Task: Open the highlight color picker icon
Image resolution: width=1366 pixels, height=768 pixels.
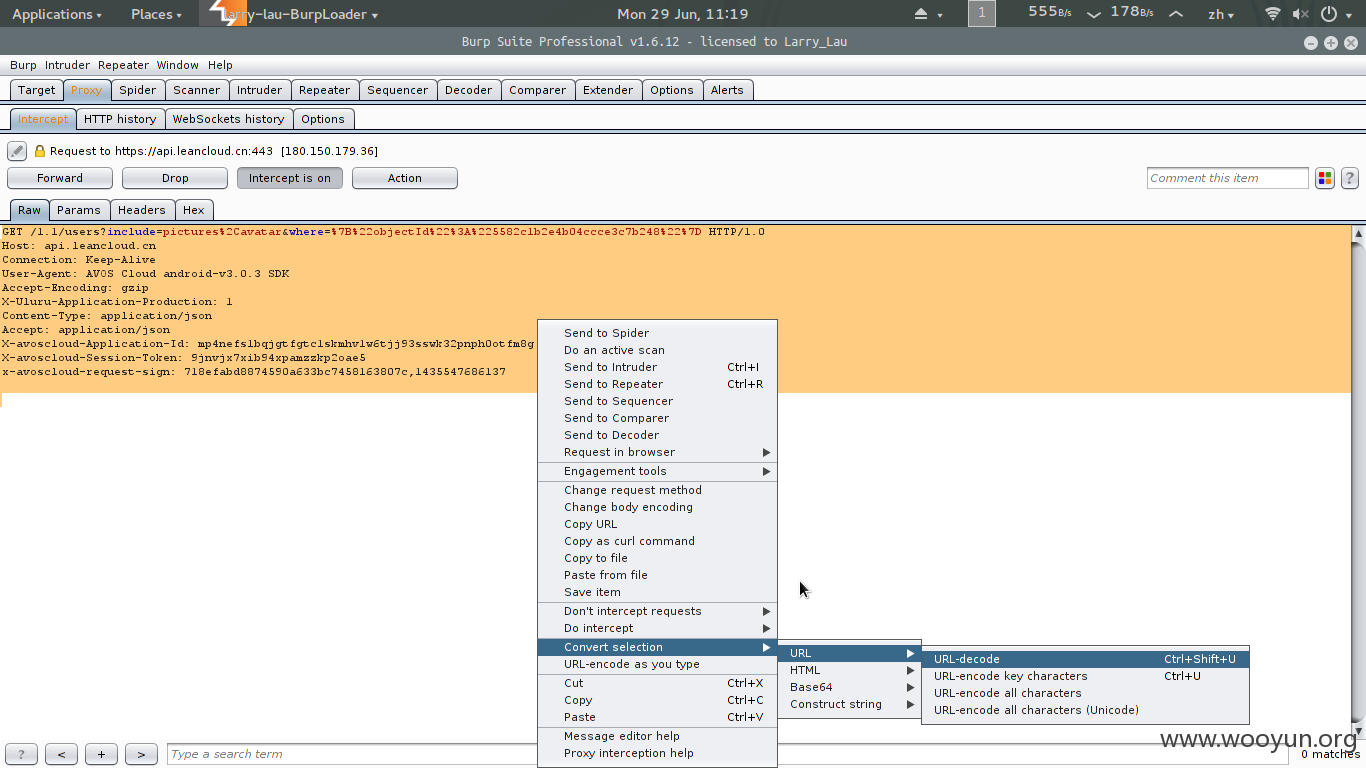Action: point(1325,178)
